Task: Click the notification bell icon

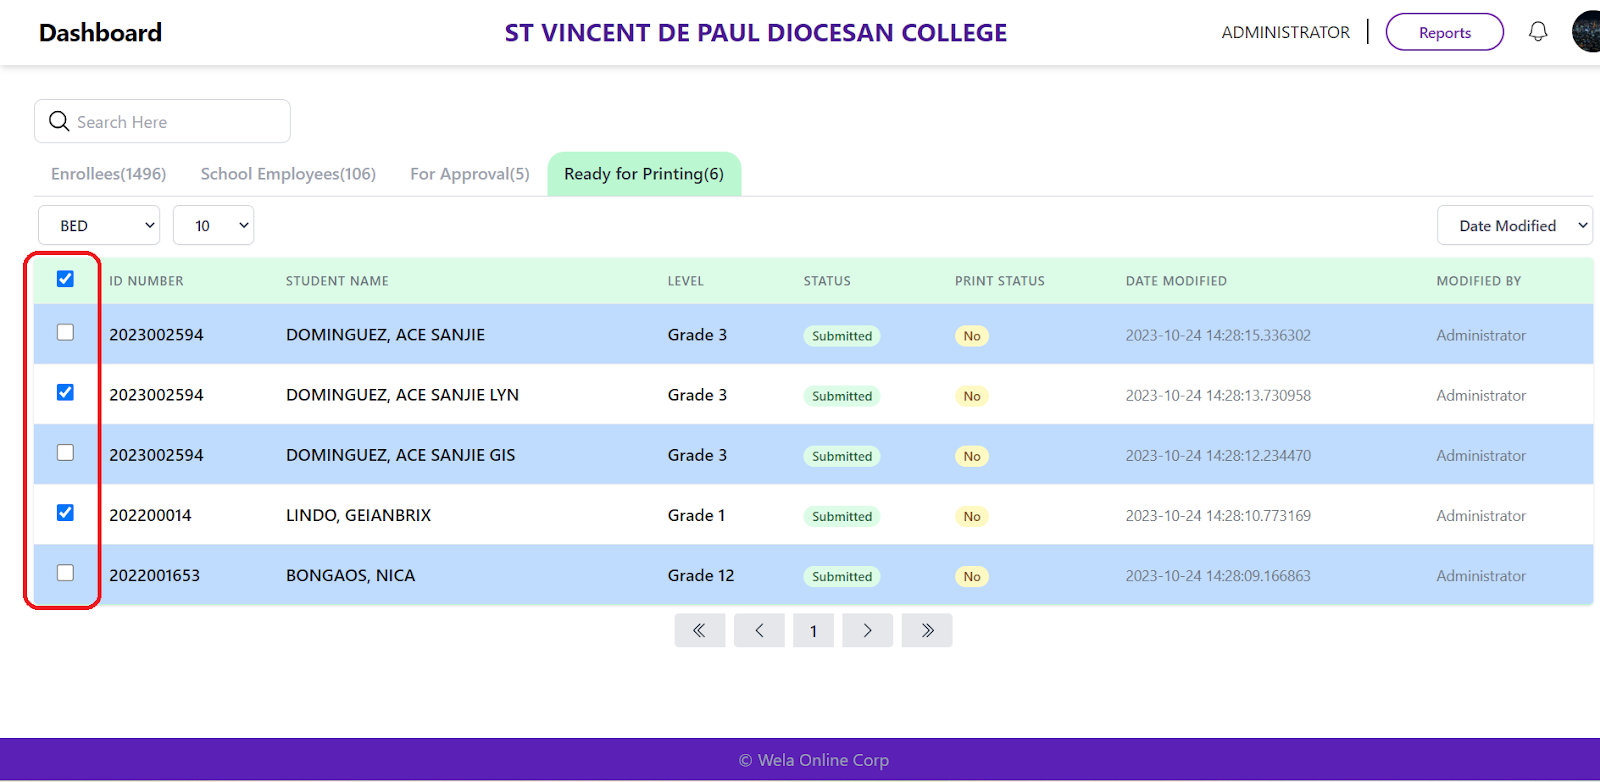Action: click(x=1538, y=32)
